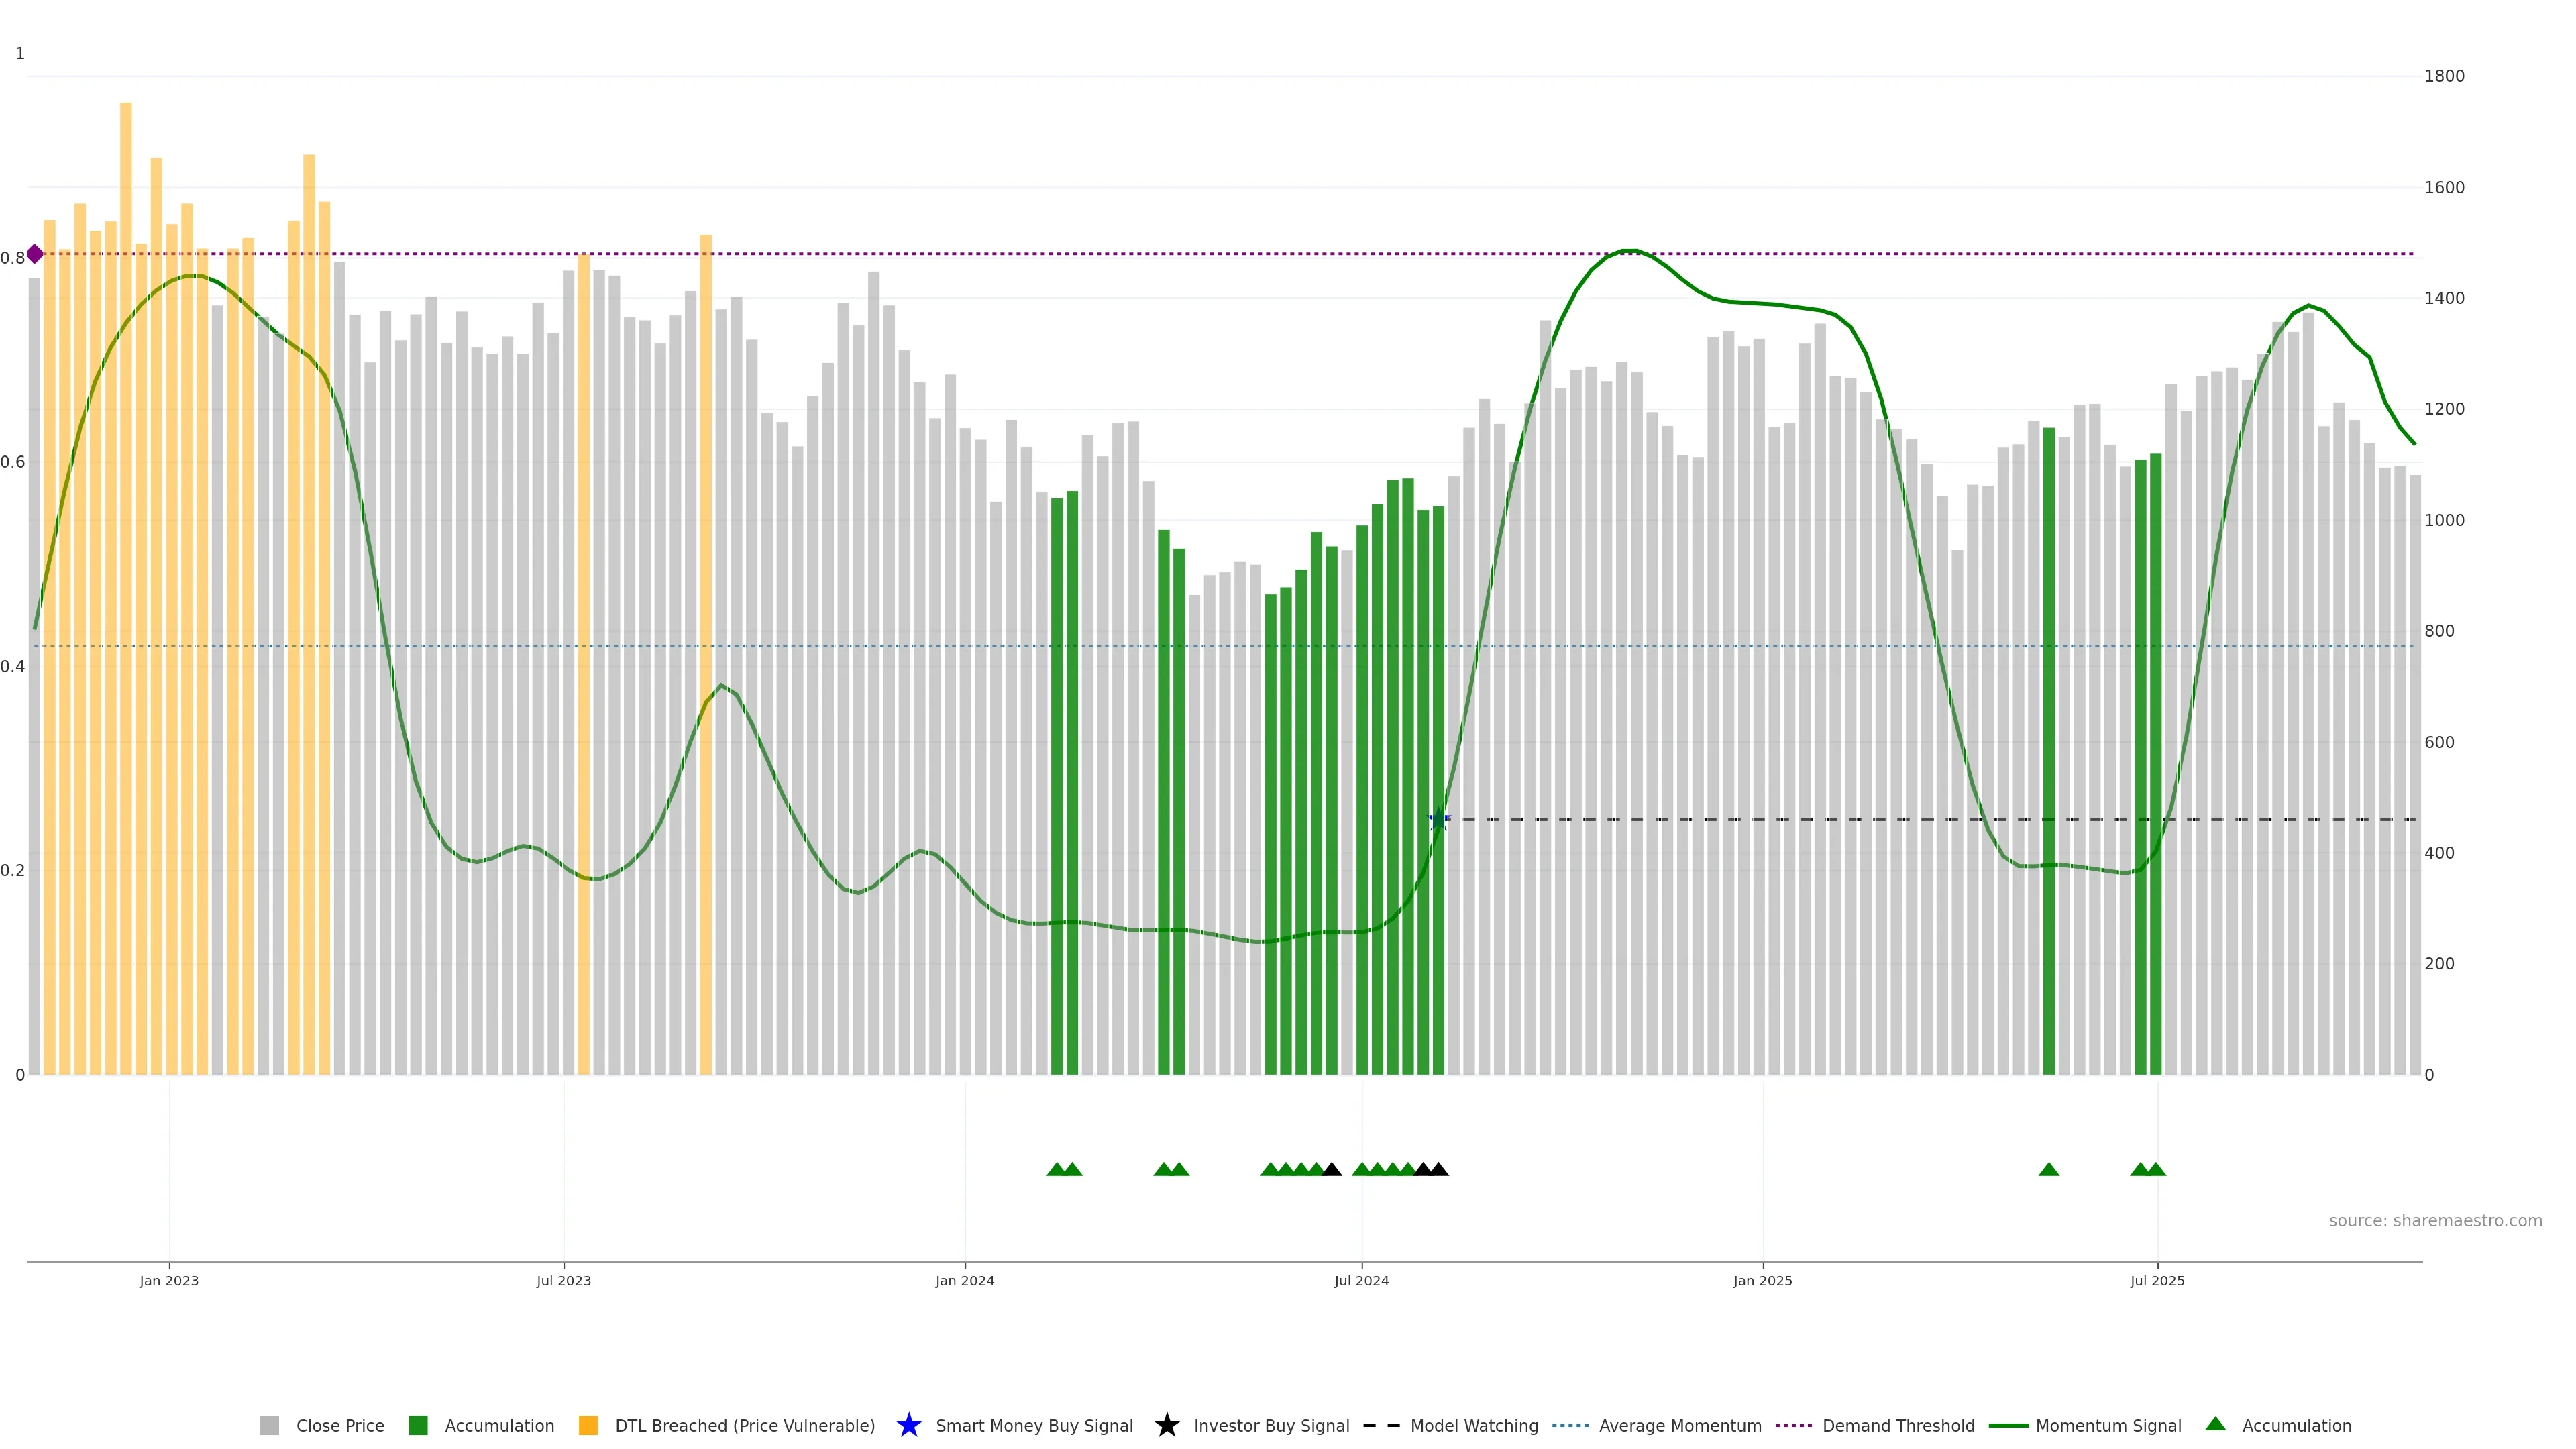Hide the Momentum Signal line via legend
This screenshot has height=1449, width=2576.
click(2108, 1425)
